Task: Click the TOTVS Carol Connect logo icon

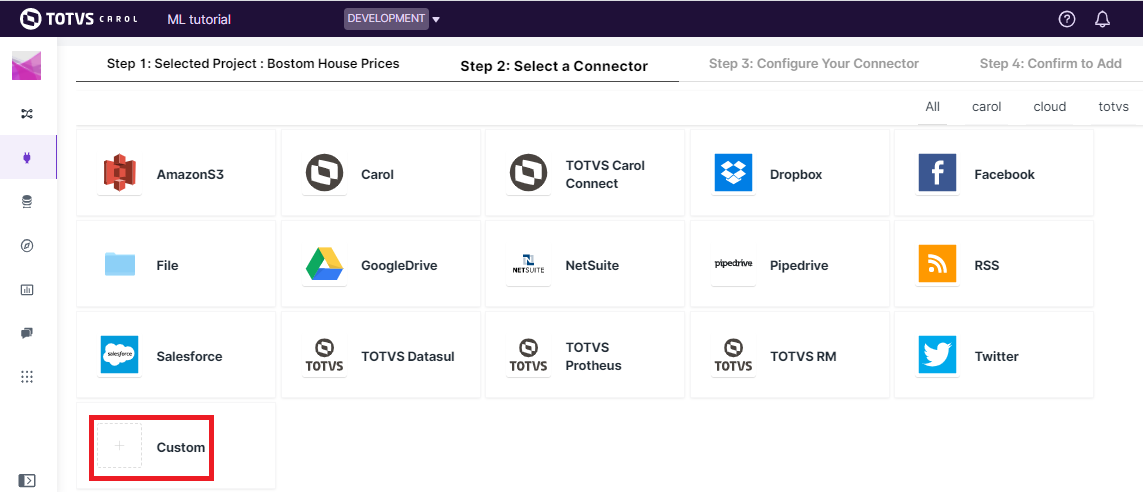Action: [x=528, y=174]
